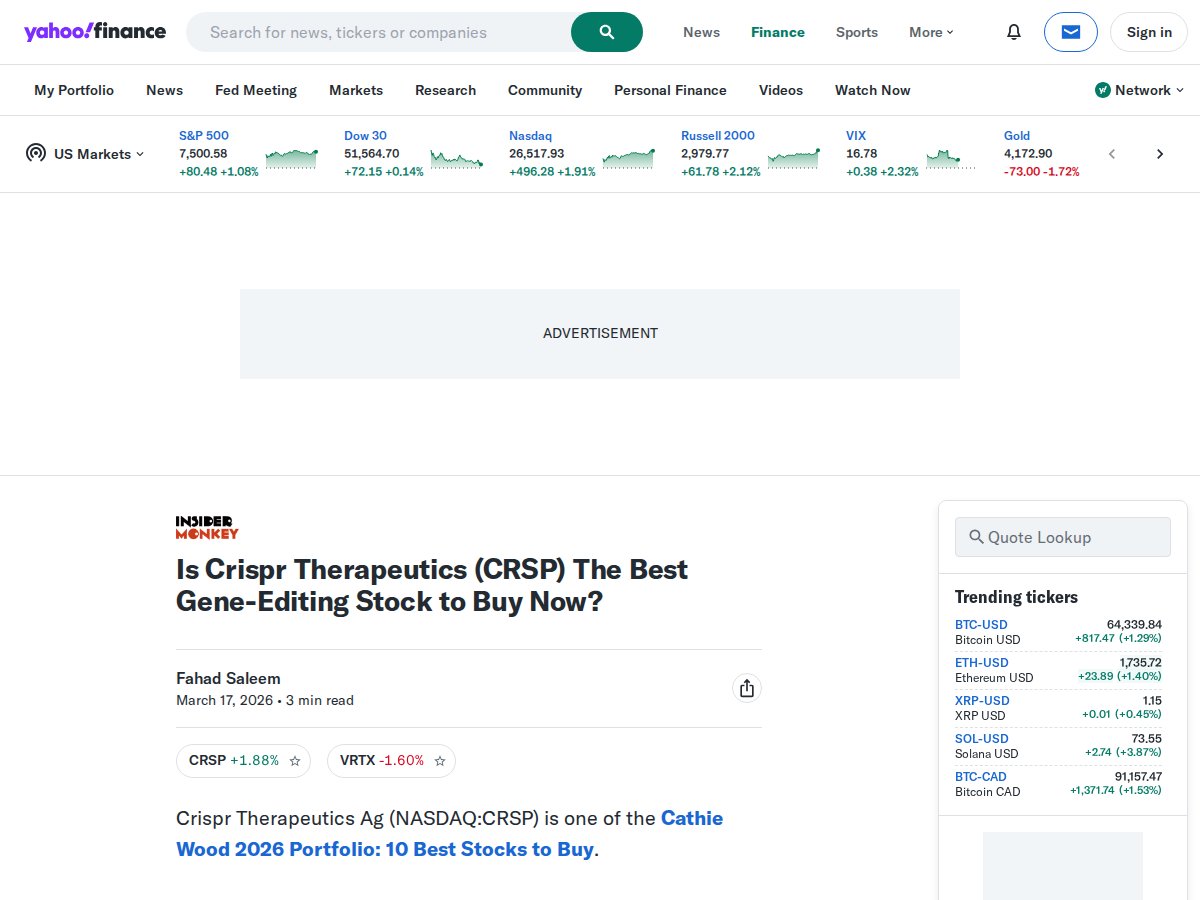Open the Videos tab
Image resolution: width=1200 pixels, height=900 pixels.
[x=781, y=90]
